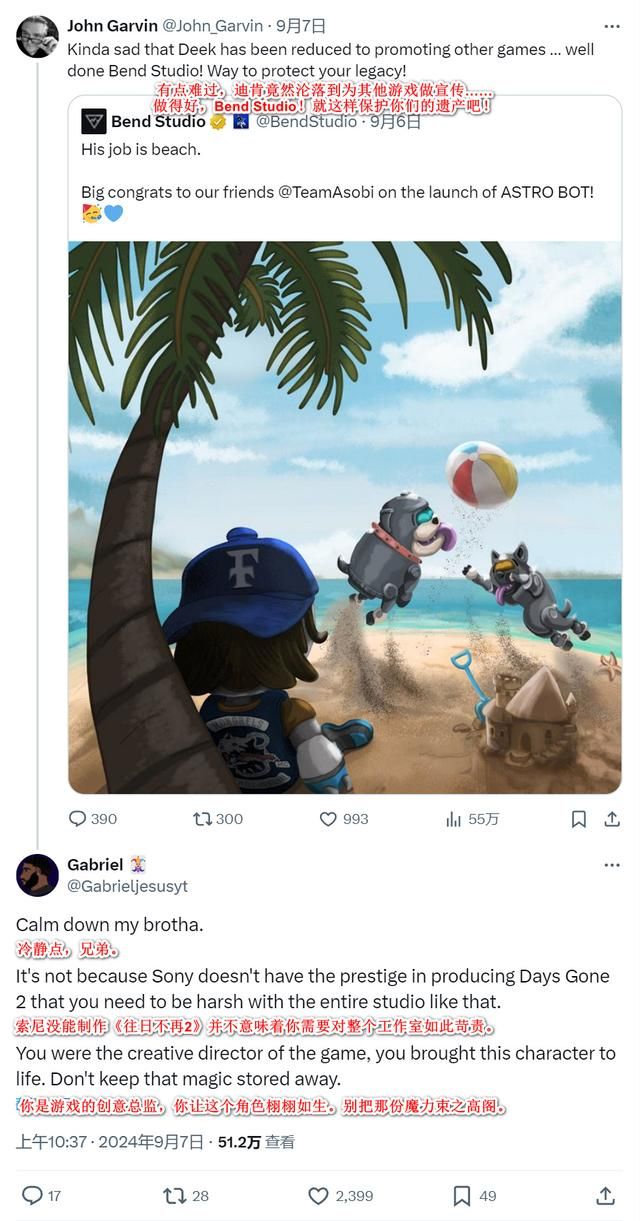Open John Garvin's profile avatar
The width and height of the screenshot is (640, 1221).
[37, 36]
